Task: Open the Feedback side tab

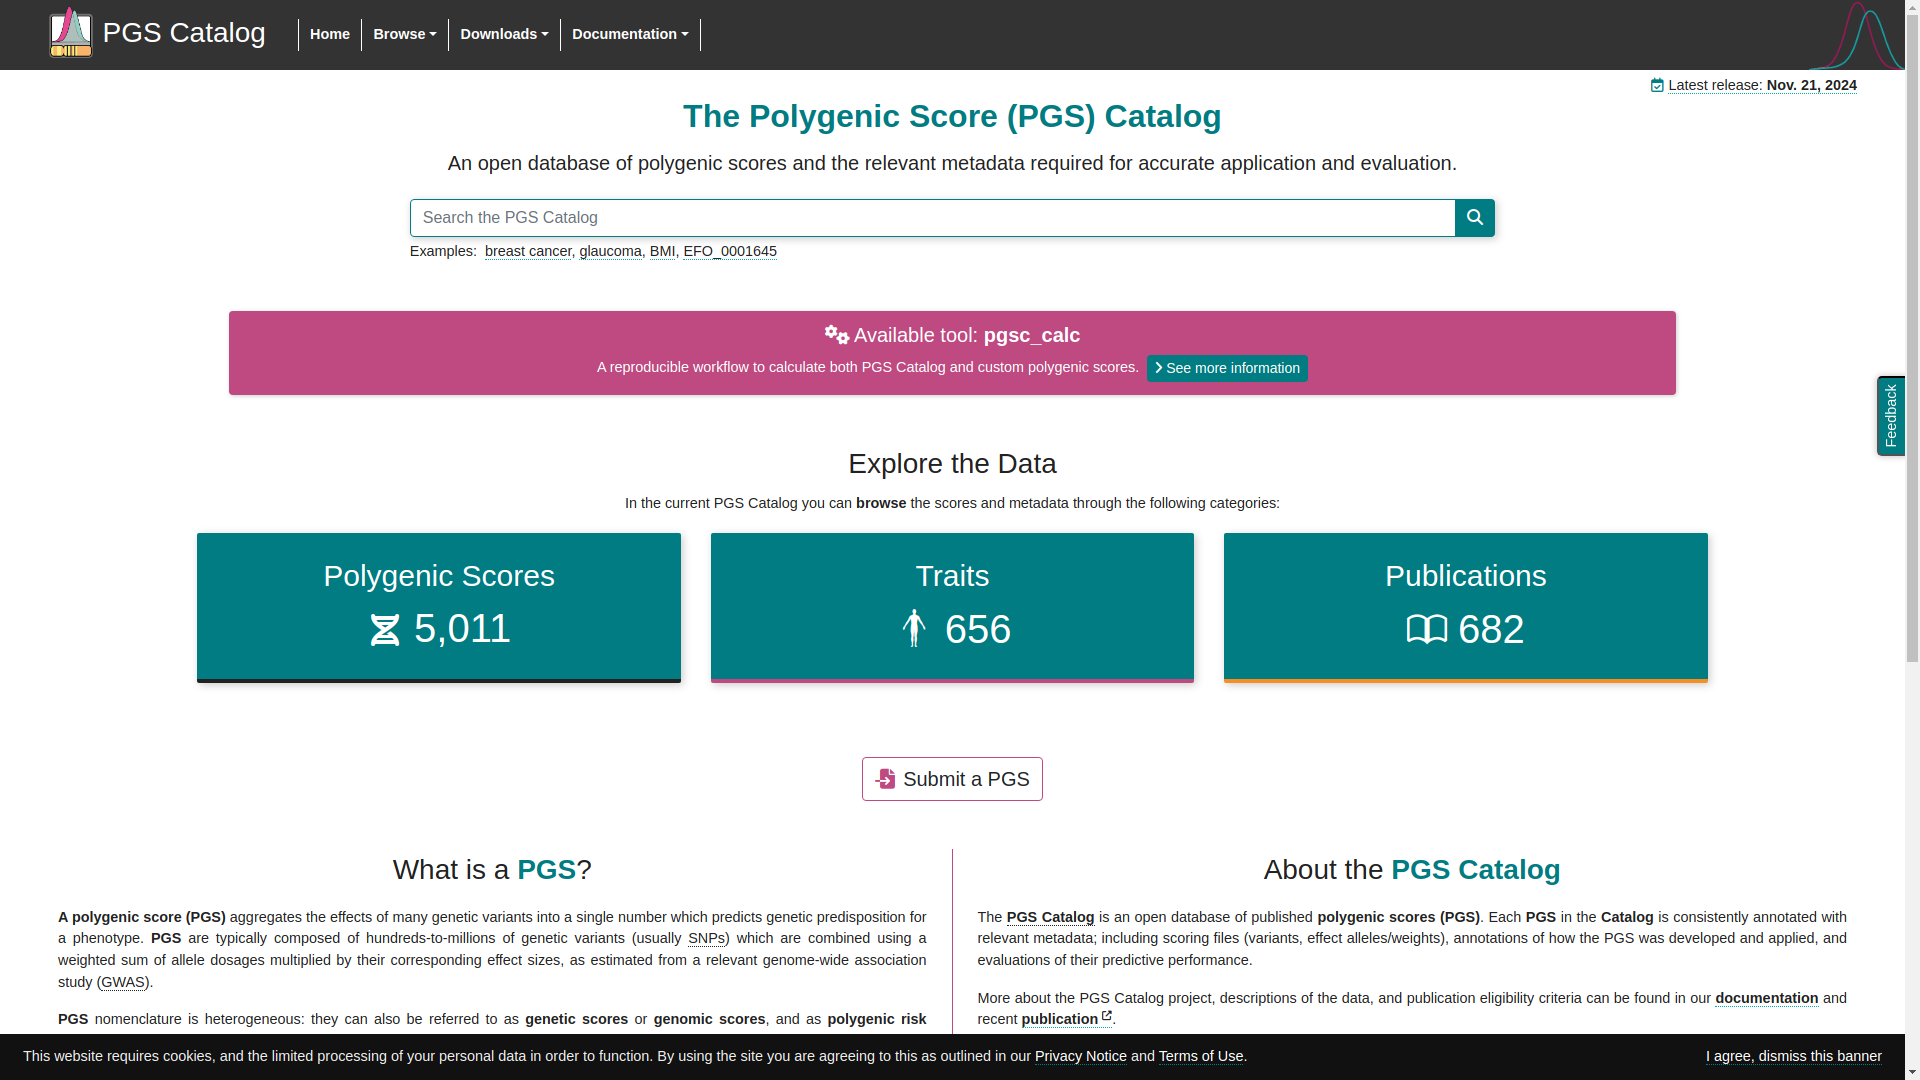Action: (x=1890, y=416)
